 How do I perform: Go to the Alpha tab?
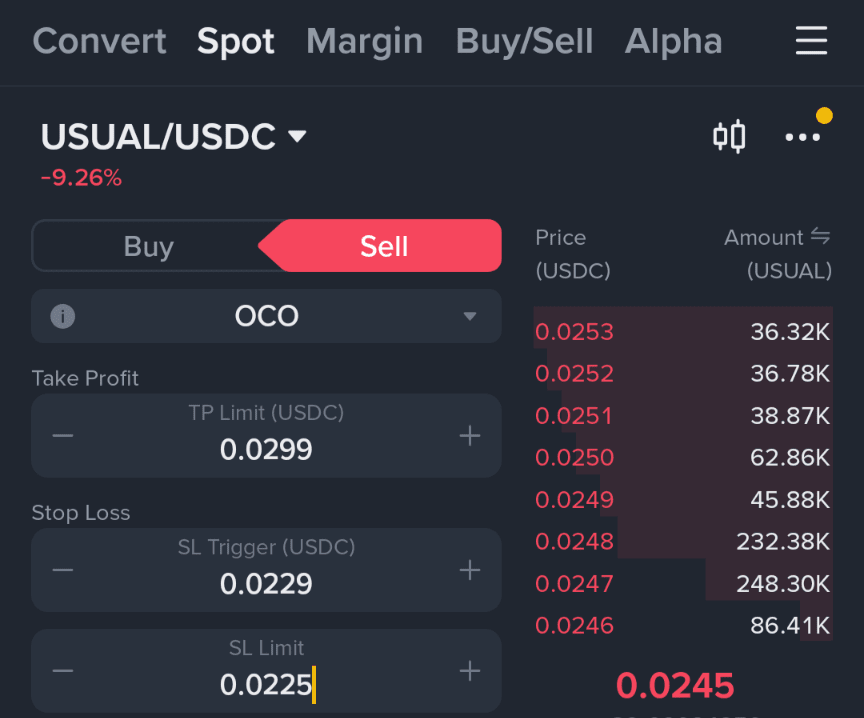coord(673,41)
